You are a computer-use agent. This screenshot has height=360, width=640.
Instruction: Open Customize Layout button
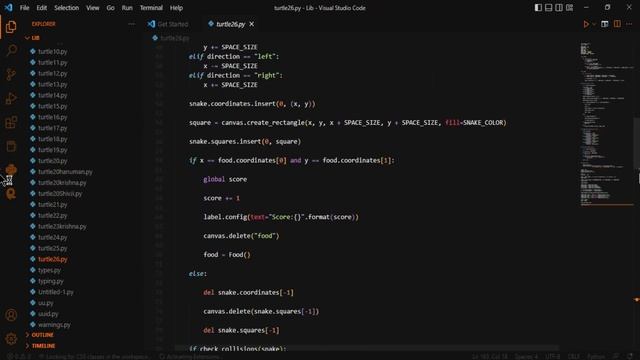point(569,8)
